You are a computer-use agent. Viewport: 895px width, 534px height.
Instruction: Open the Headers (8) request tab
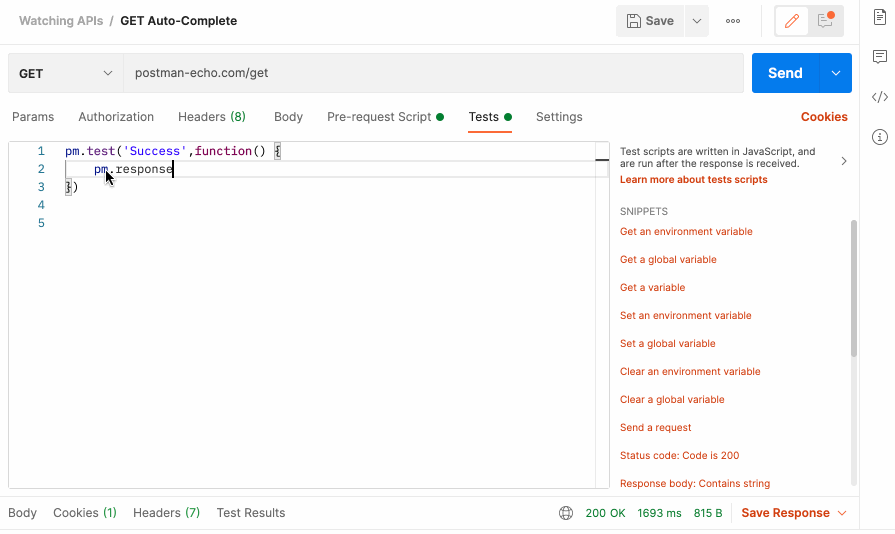click(x=211, y=117)
